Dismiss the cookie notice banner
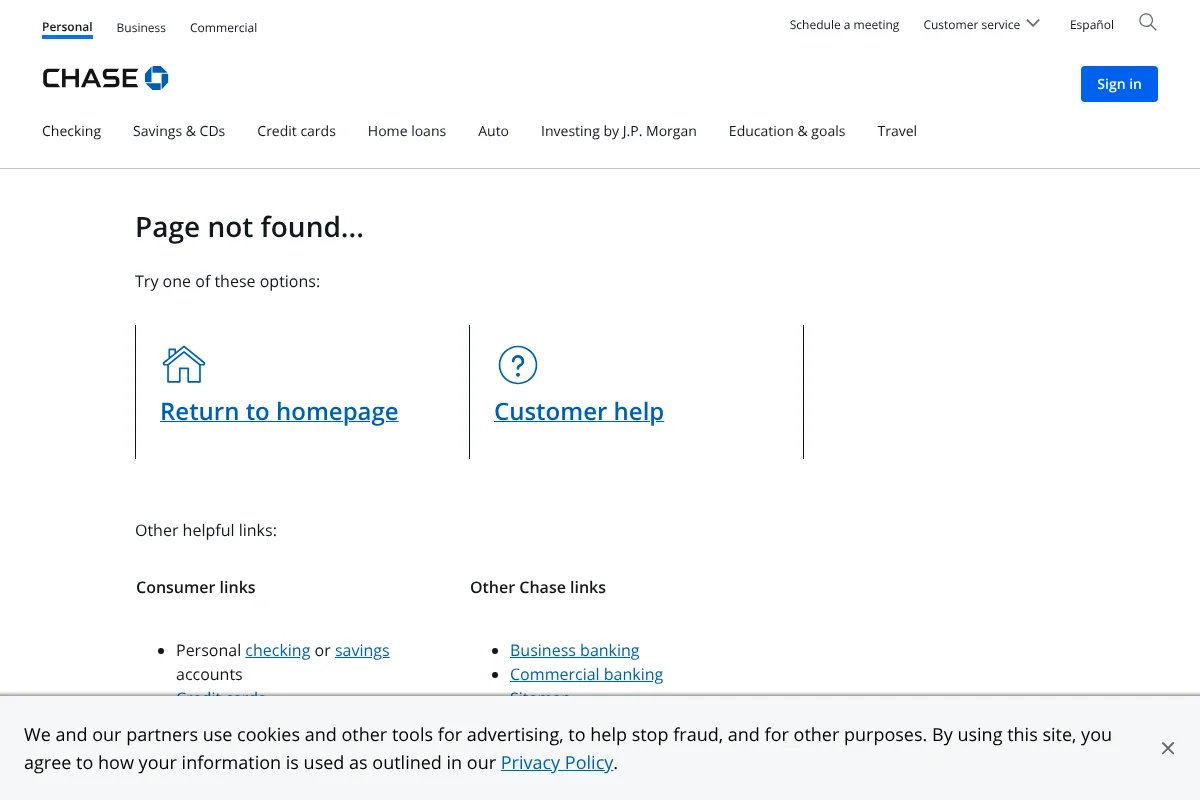 (x=1167, y=747)
